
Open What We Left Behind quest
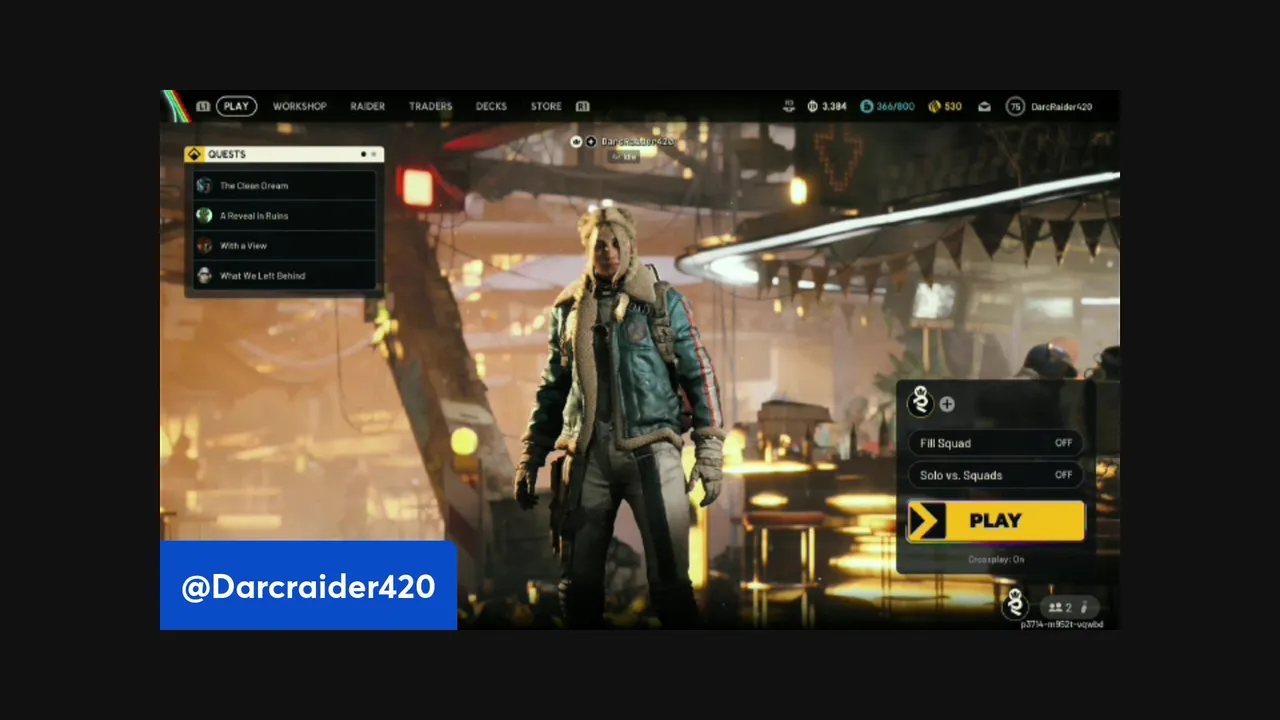coord(285,276)
